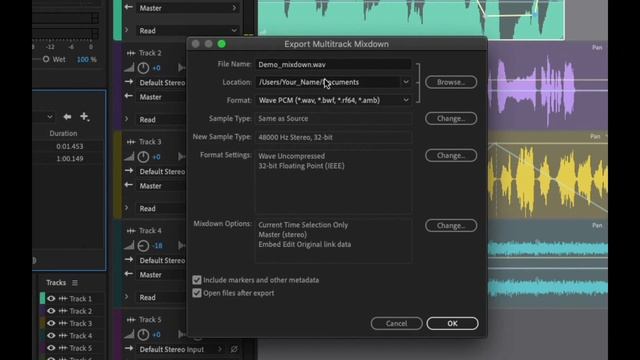
Task: Open Track 2 Read automation mode dropdown
Action: coord(161,120)
